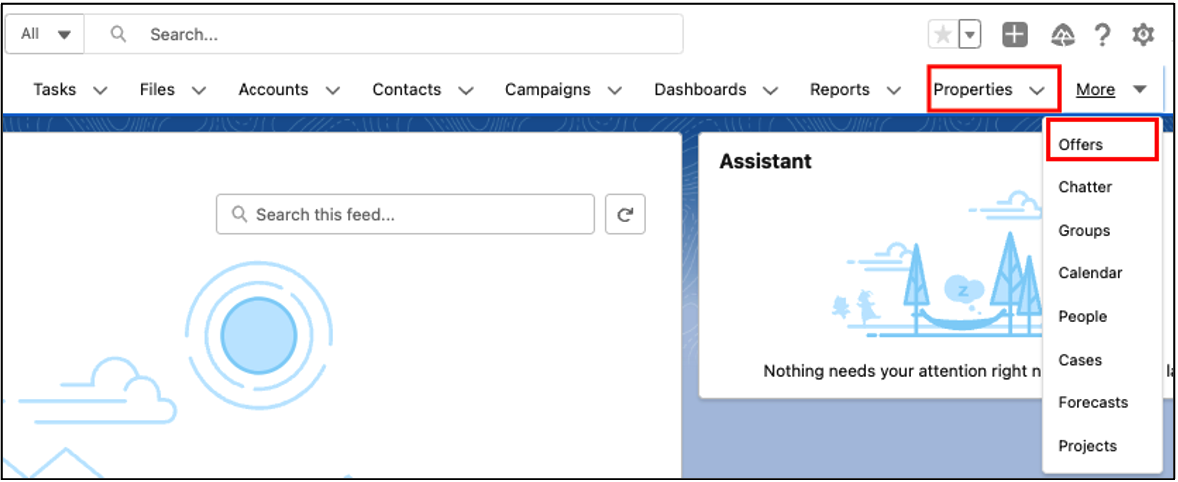Viewport: 1178px width, 482px height.
Task: Click the Search this feed box
Action: click(405, 214)
